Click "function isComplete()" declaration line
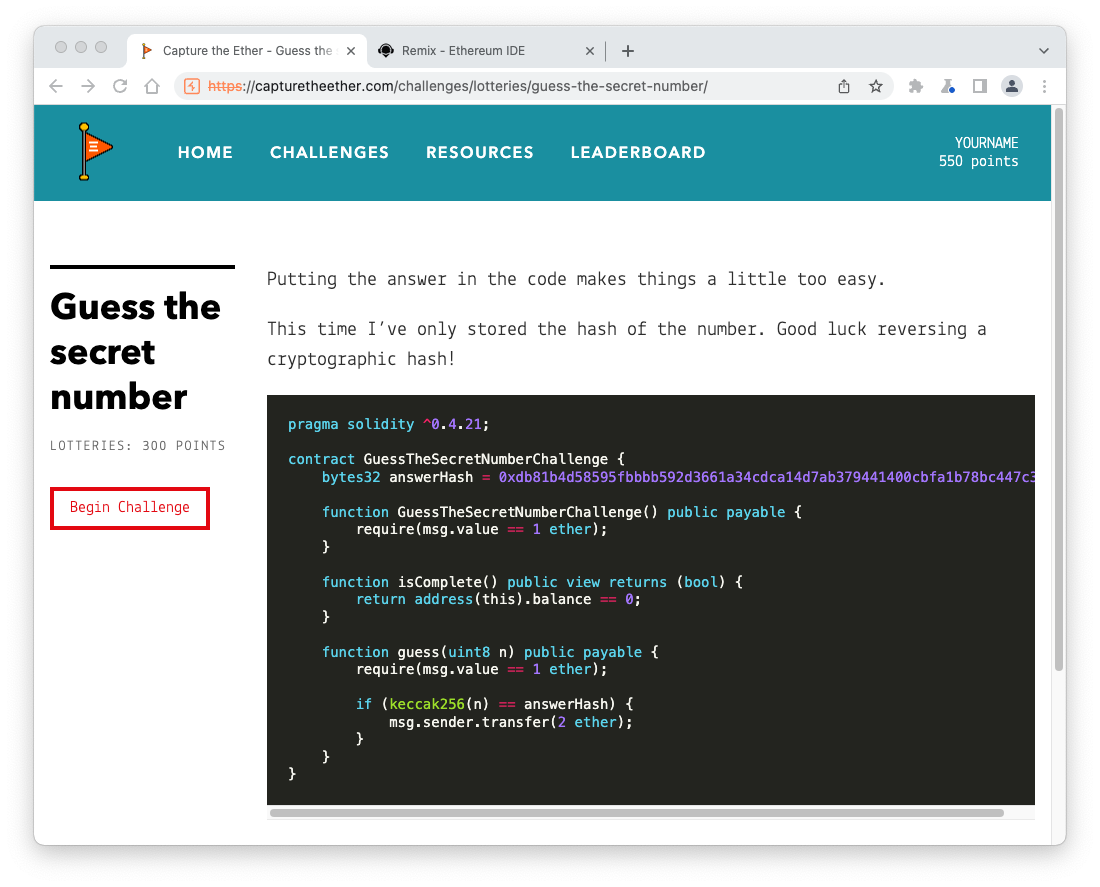This screenshot has width=1100, height=887. click(532, 582)
